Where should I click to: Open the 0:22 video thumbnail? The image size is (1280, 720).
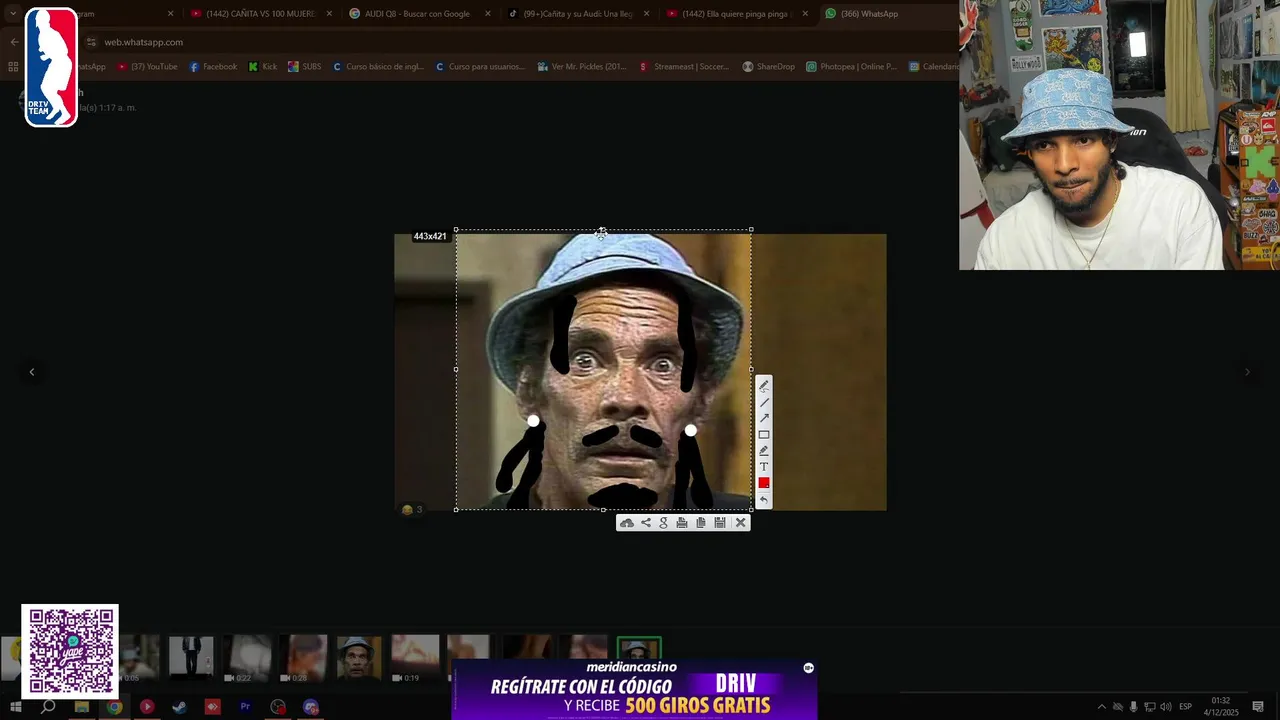[x=246, y=659]
